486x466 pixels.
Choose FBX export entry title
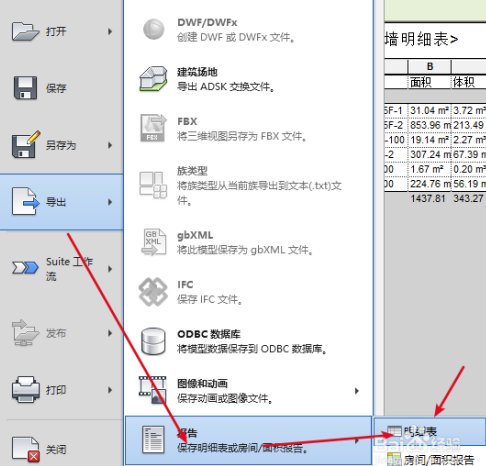[187, 121]
